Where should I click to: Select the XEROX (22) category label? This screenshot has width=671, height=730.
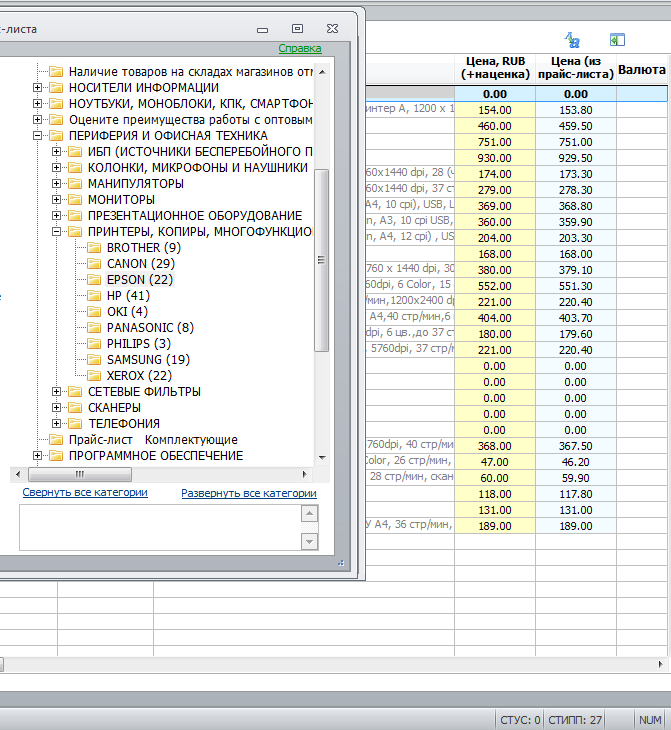pos(139,375)
